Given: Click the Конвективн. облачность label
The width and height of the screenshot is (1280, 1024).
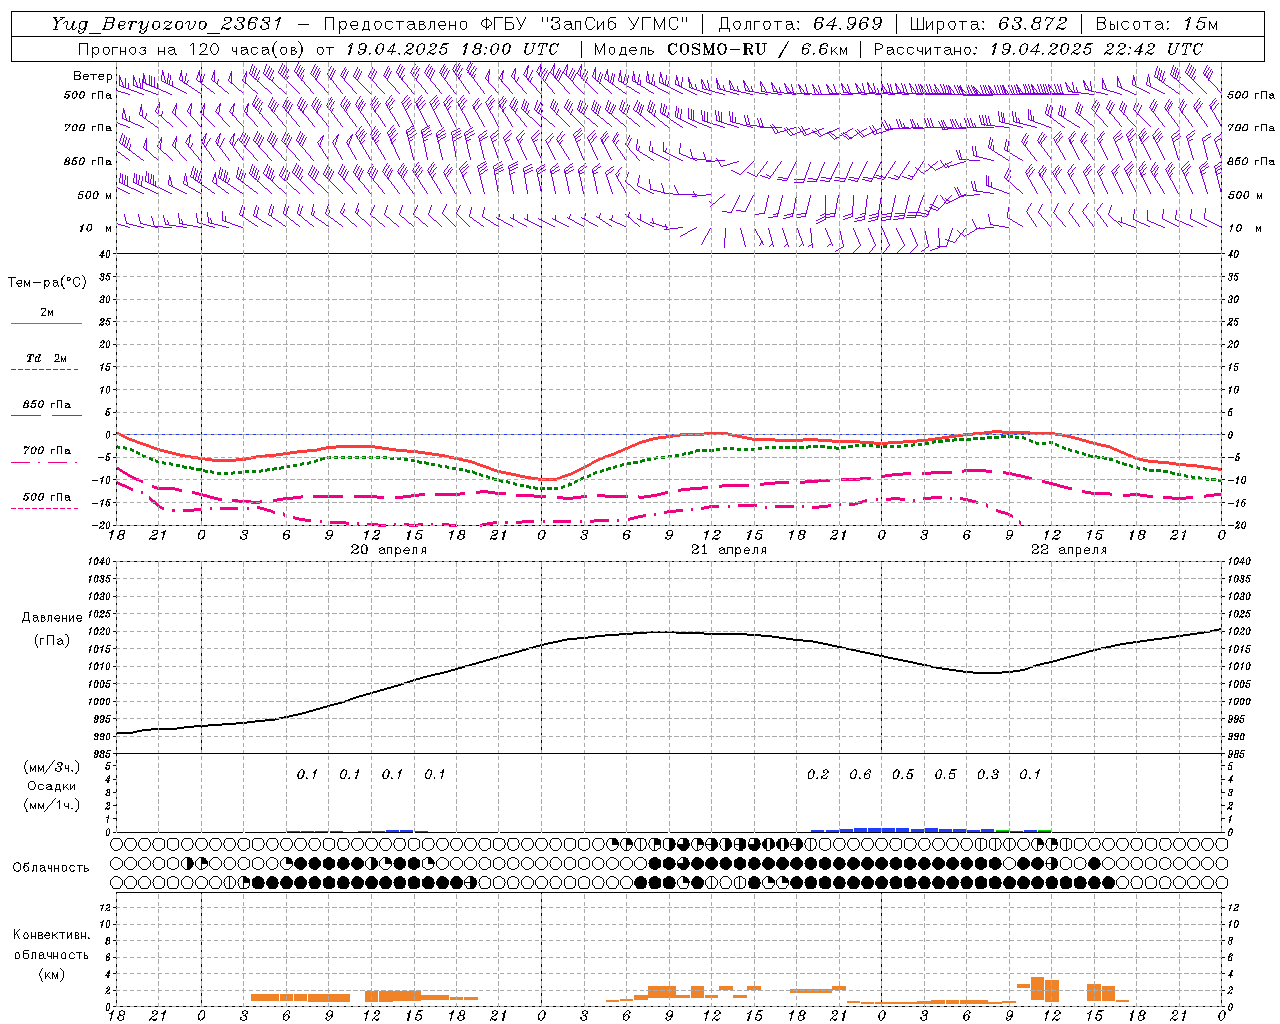Looking at the screenshot, I should tap(51, 944).
